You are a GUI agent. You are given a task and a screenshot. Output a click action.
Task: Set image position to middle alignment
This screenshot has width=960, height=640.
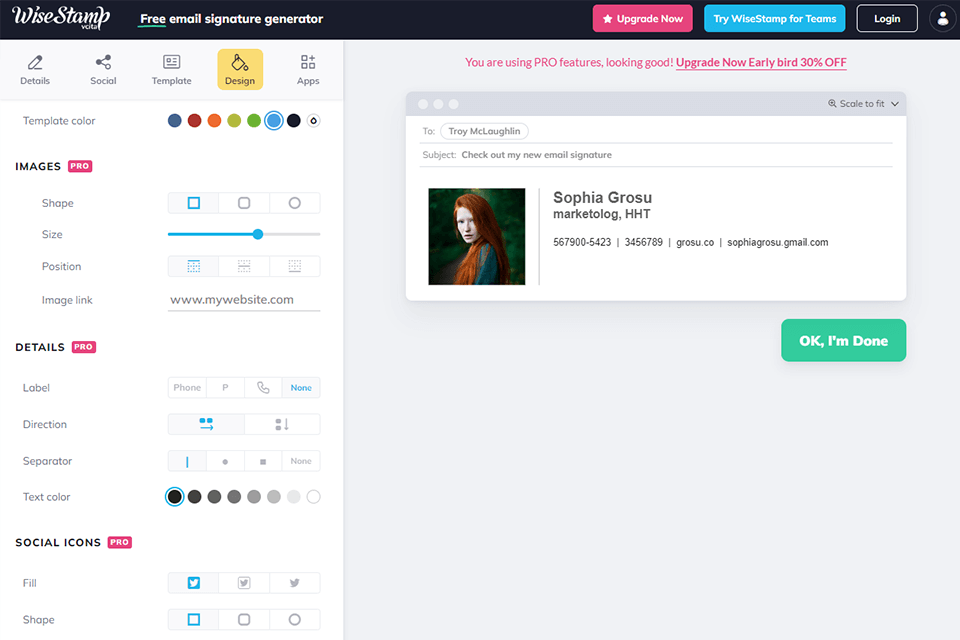pos(244,266)
